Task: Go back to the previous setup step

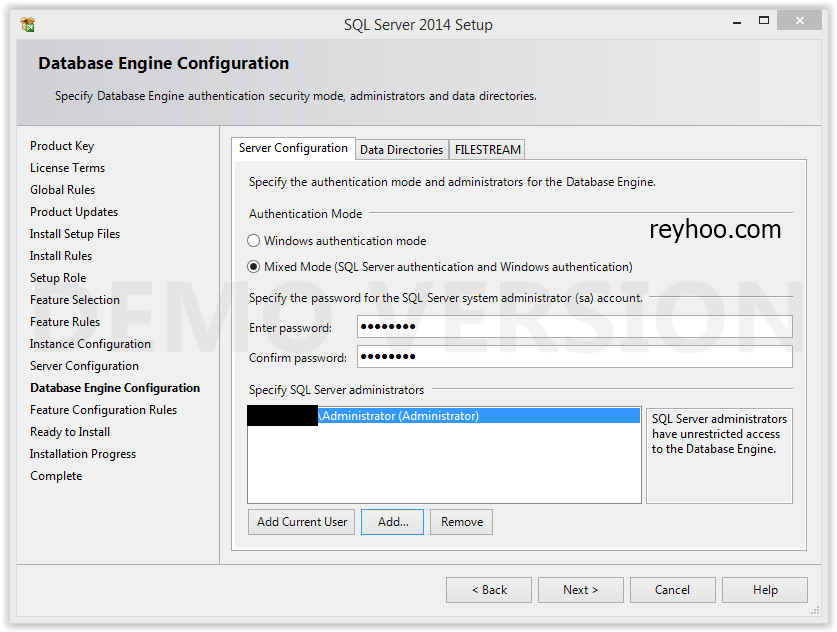Action: 489,590
